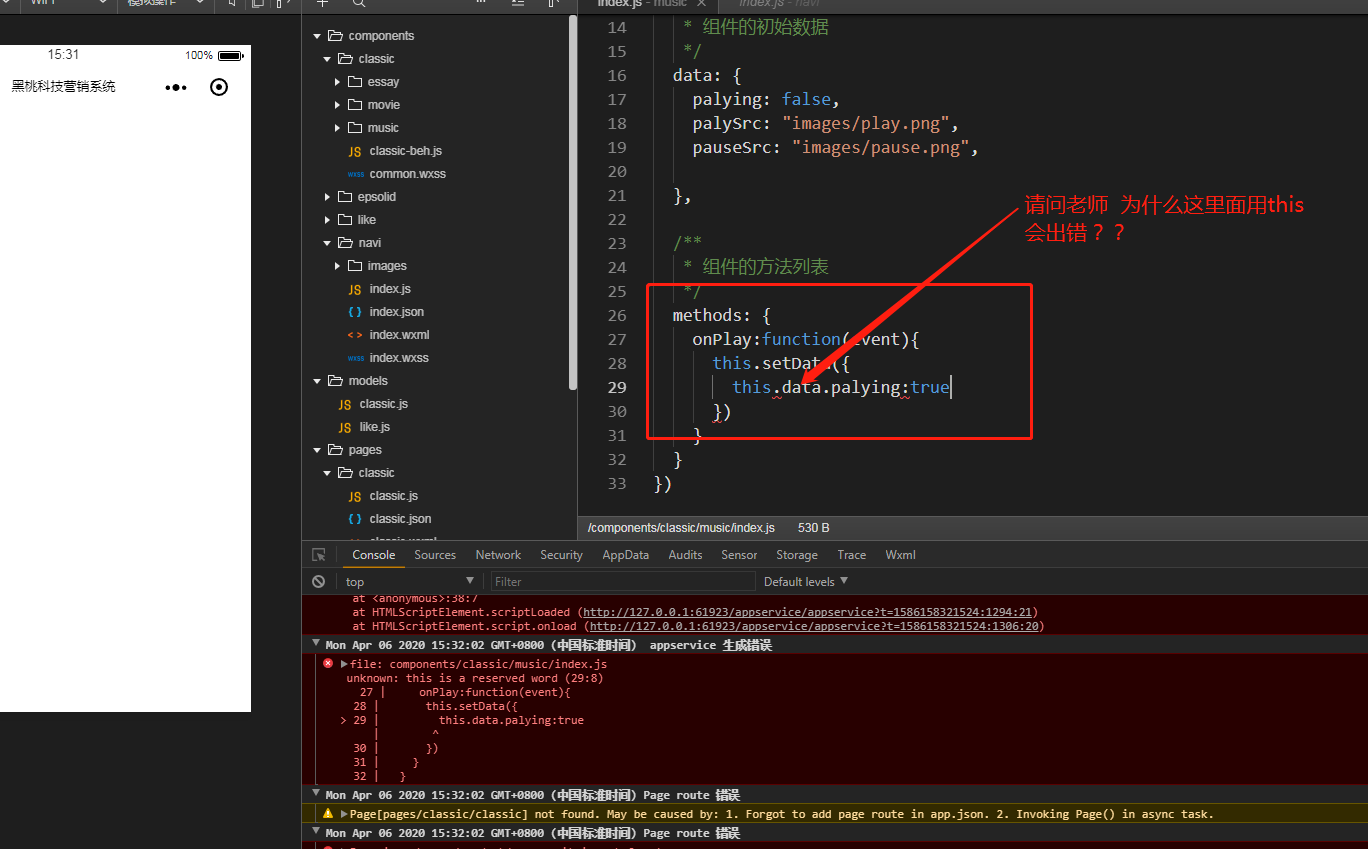
Task: Open the Default levels dropdown
Action: point(805,582)
